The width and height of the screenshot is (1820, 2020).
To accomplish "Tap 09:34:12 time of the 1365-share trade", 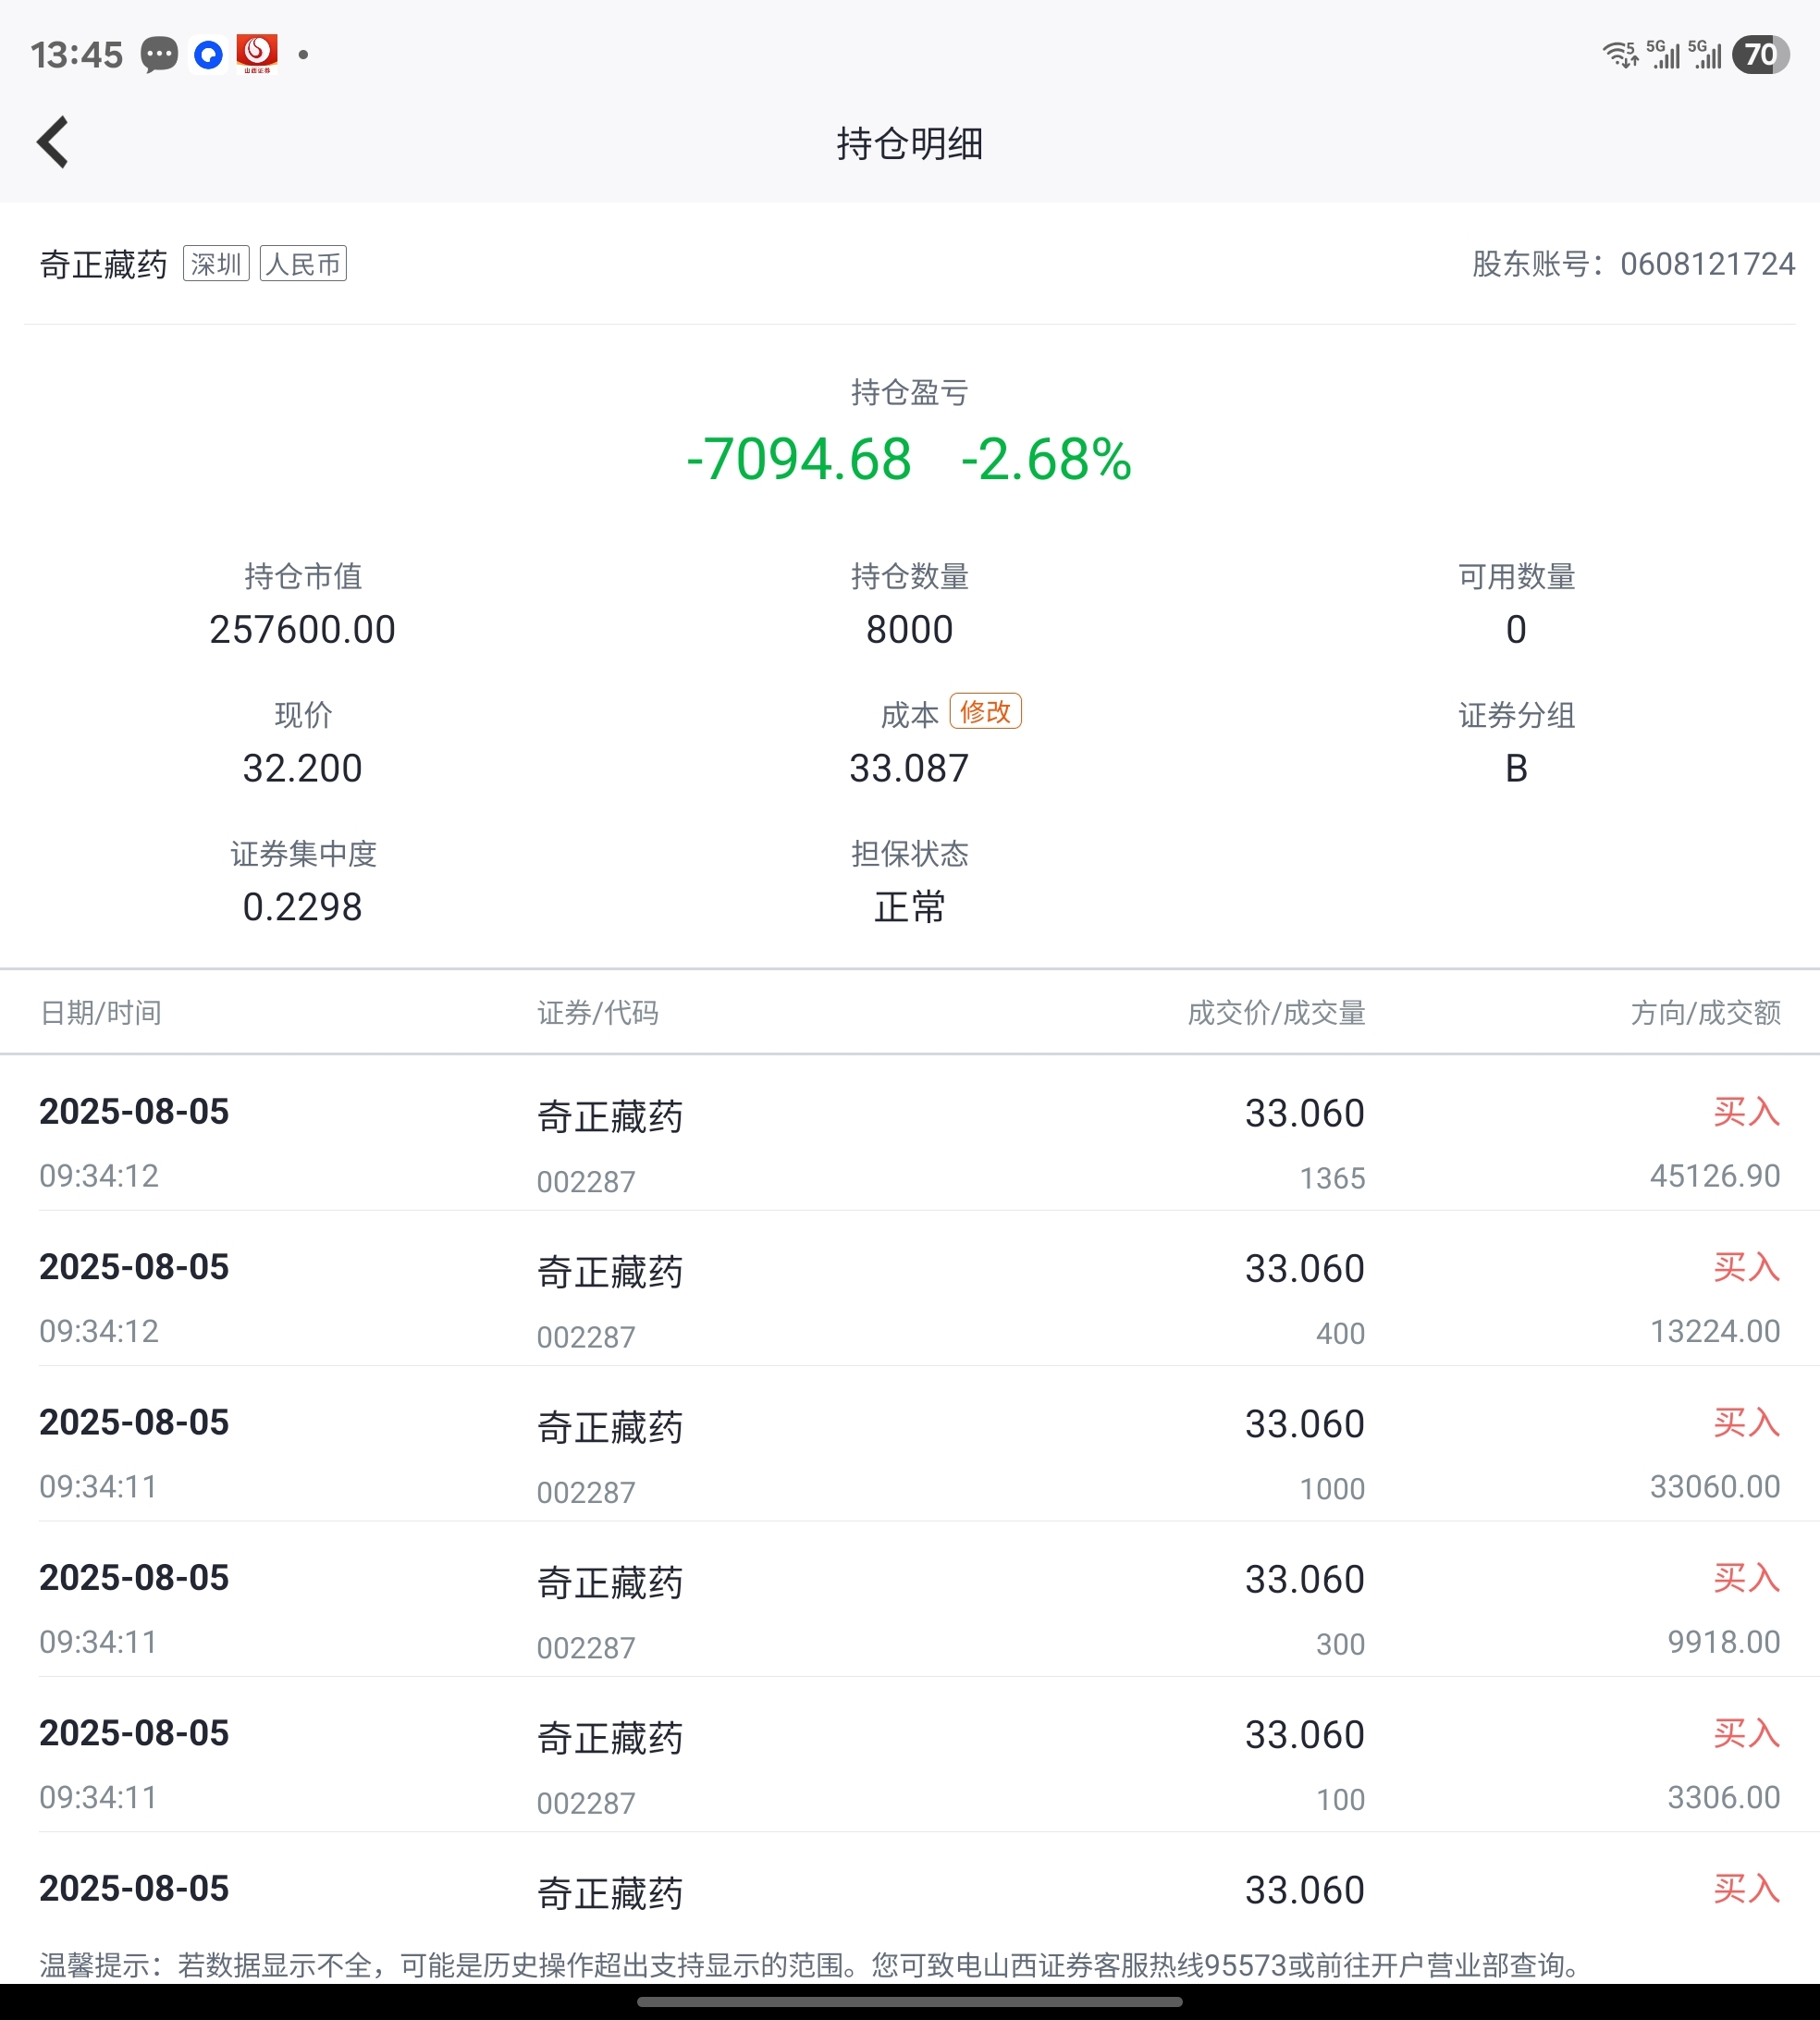I will coord(99,1176).
